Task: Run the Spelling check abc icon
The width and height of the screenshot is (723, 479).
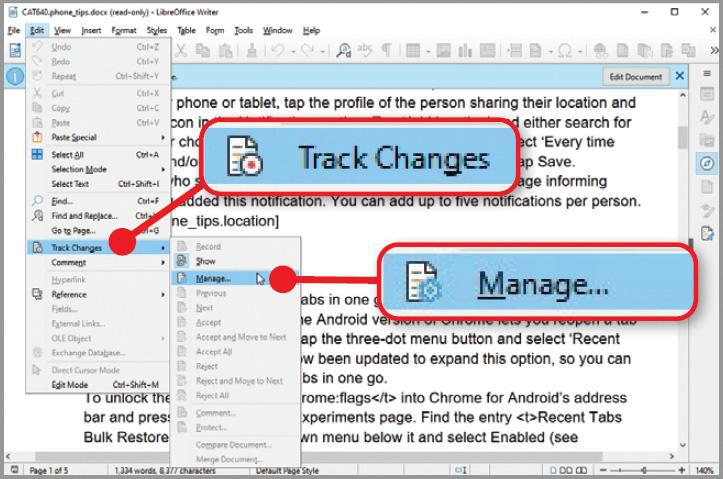Action: click(365, 50)
